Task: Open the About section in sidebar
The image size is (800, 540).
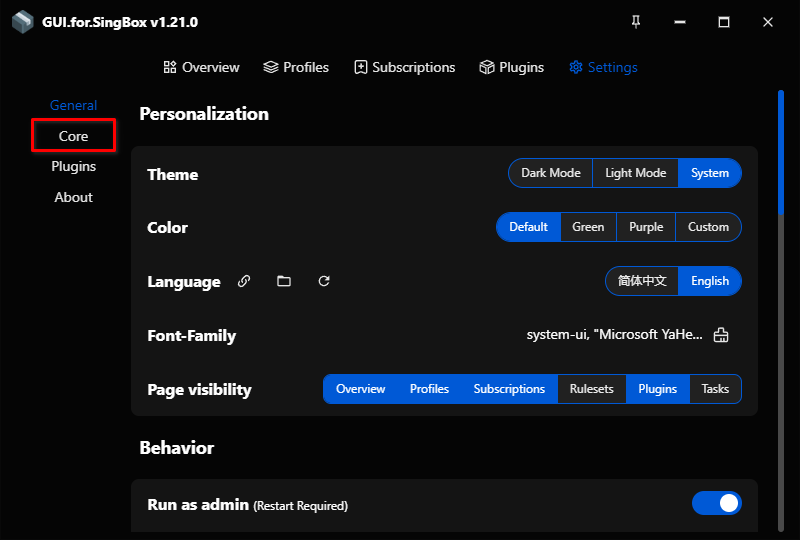Action: 73,197
